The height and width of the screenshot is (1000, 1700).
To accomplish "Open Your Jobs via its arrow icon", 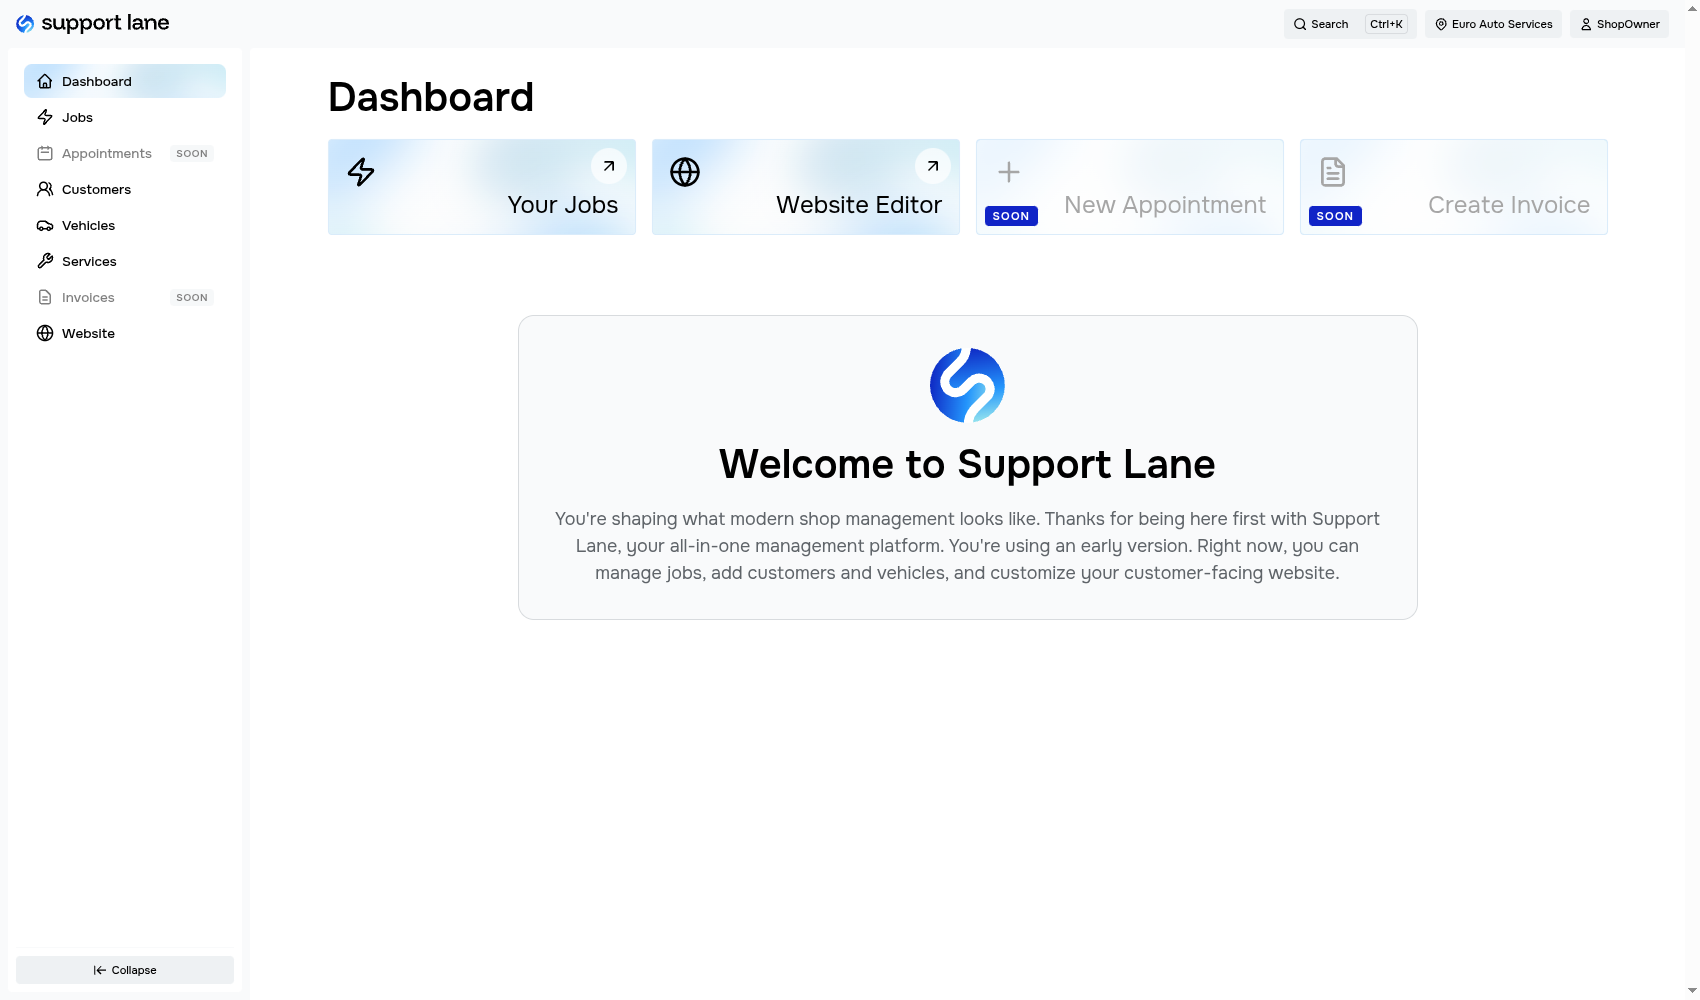I will 608,166.
